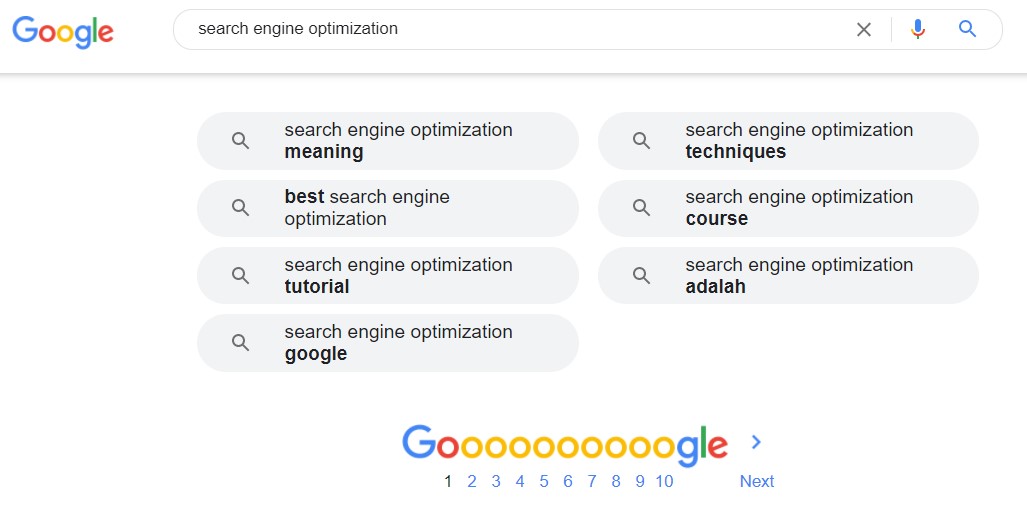Select 'search engine optimization course' suggestion
The width and height of the screenshot is (1027, 526).
click(x=788, y=208)
